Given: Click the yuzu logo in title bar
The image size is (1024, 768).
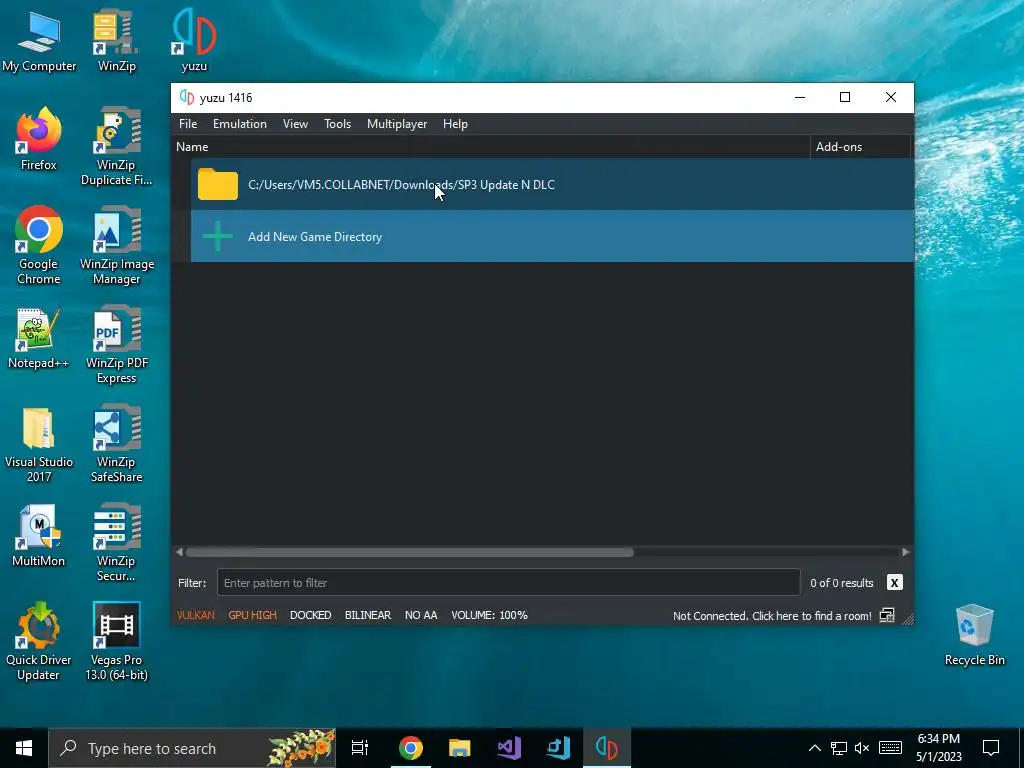Looking at the screenshot, I should [x=187, y=97].
